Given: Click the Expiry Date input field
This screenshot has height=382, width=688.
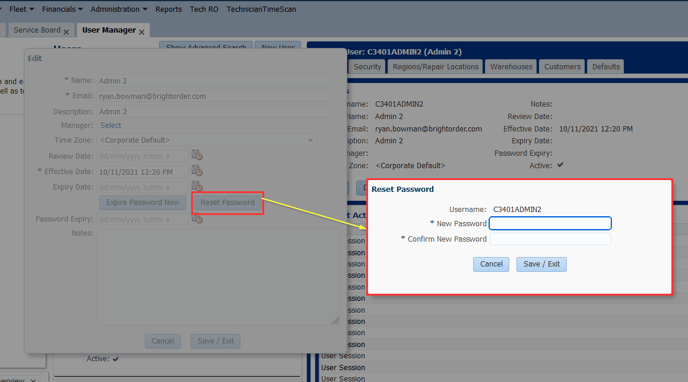Looking at the screenshot, I should [143, 187].
